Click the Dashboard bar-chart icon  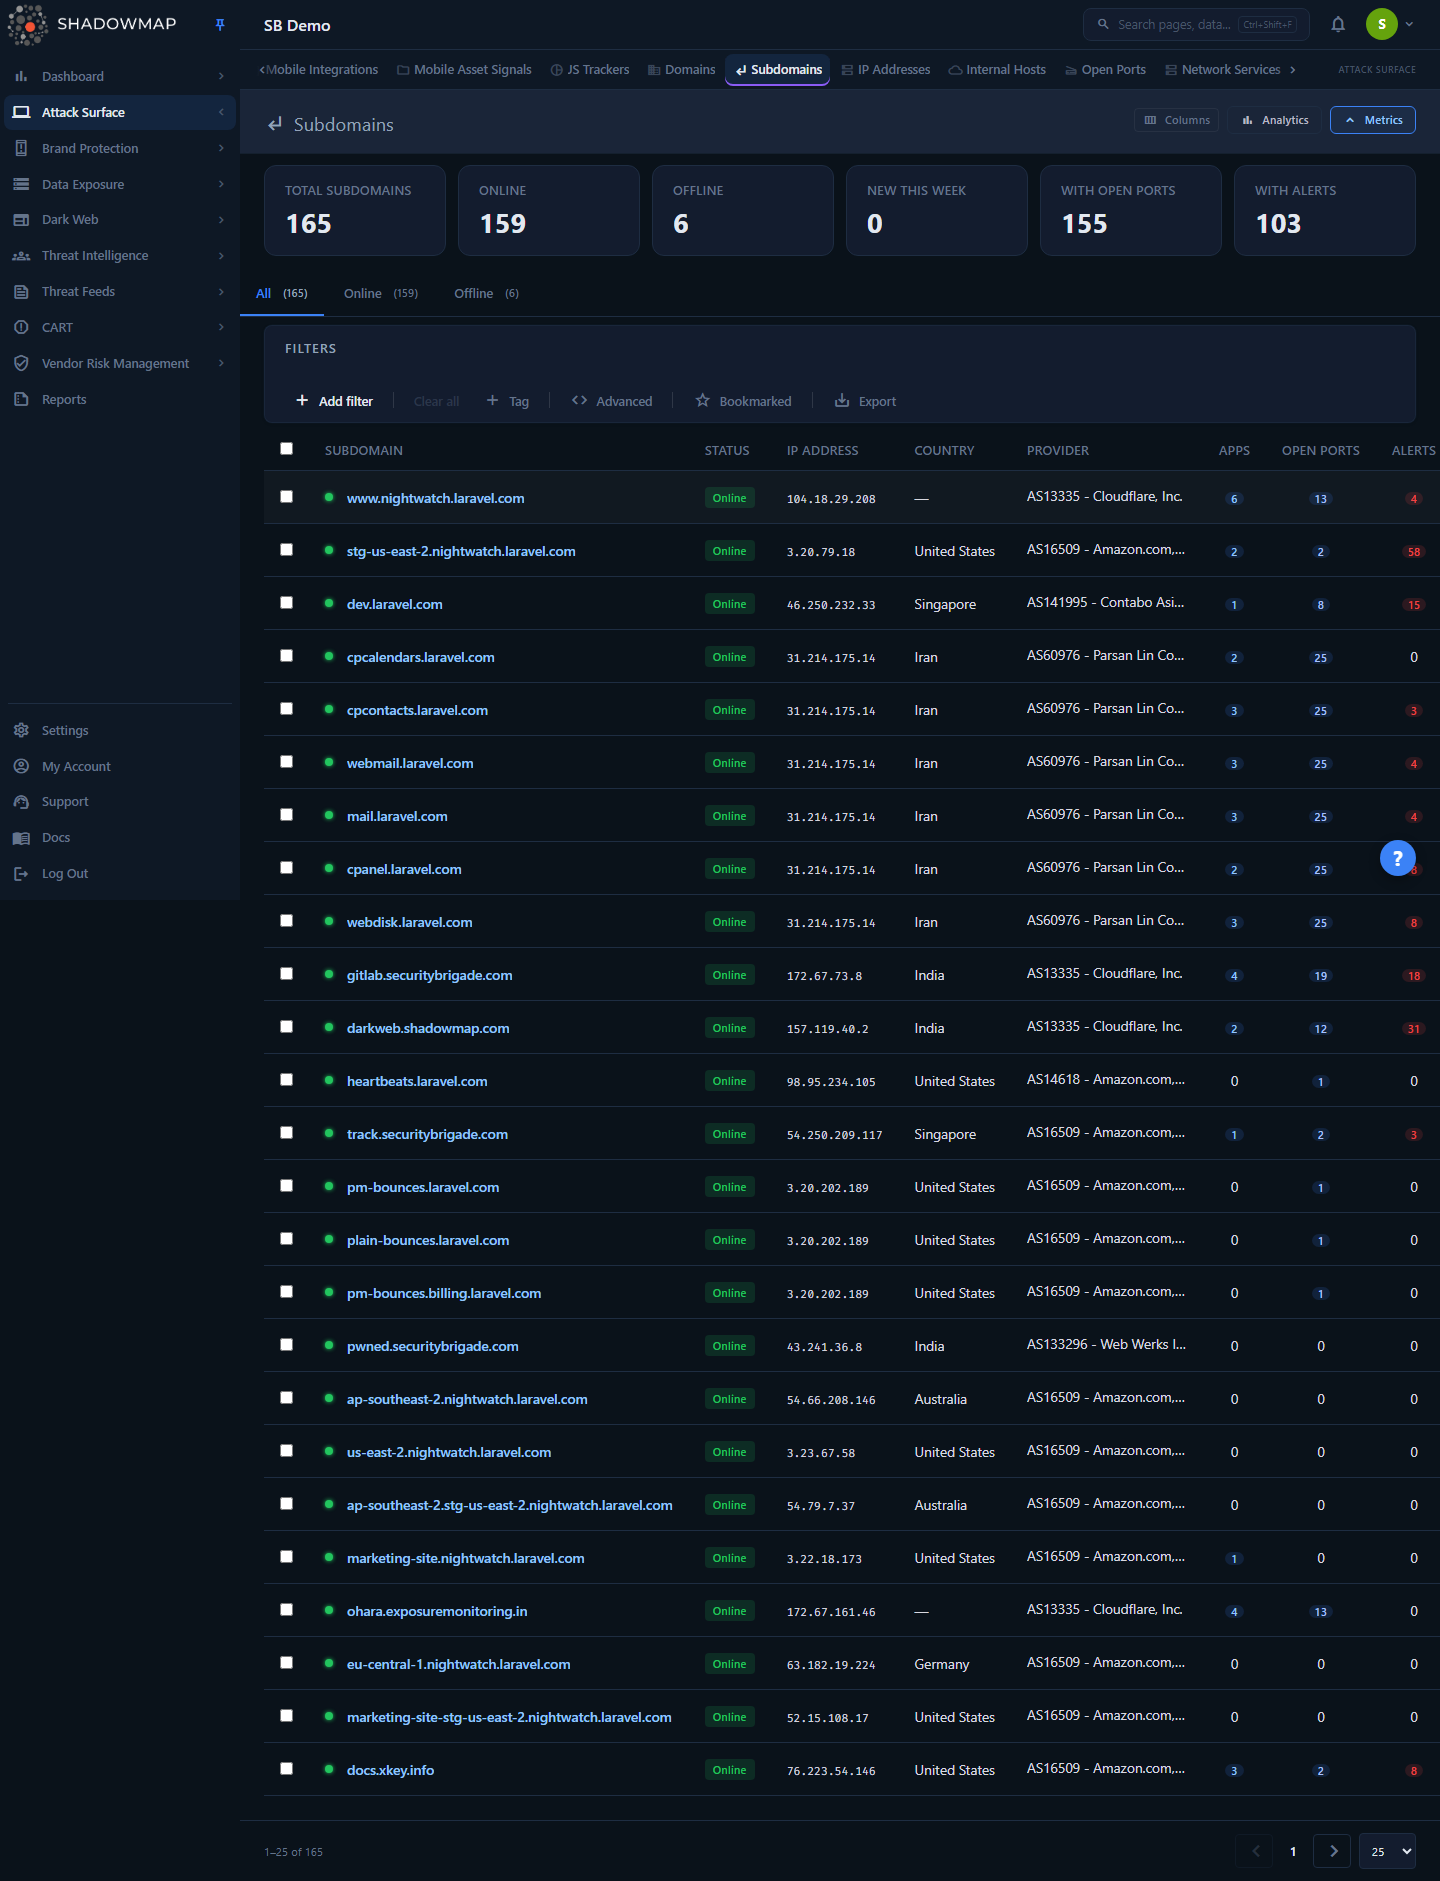(x=21, y=76)
